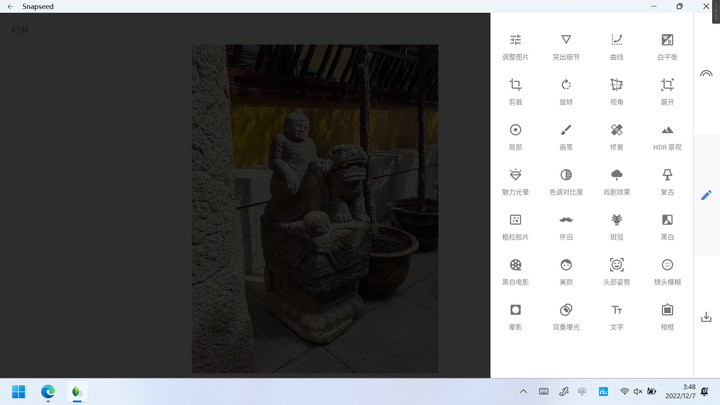The width and height of the screenshot is (720, 405).
Task: Check the battery status icon
Action: pyautogui.click(x=652, y=392)
